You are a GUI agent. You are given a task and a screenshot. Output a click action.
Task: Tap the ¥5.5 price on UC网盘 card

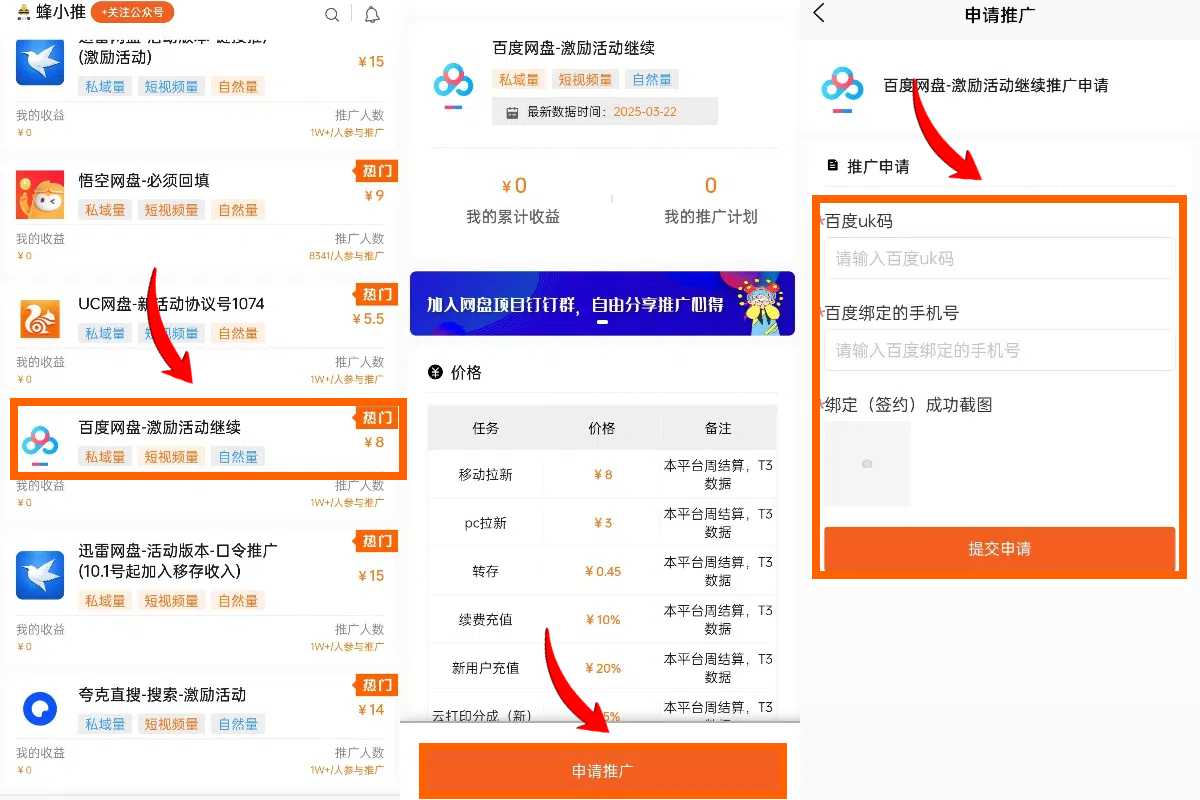(367, 319)
